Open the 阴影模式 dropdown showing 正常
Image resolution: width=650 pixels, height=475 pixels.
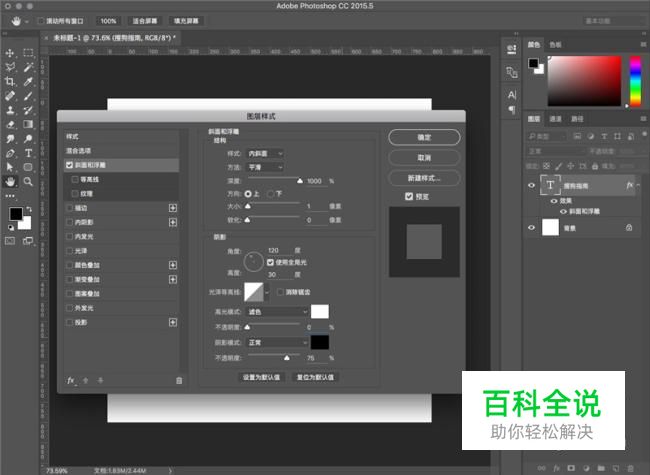pyautogui.click(x=277, y=343)
